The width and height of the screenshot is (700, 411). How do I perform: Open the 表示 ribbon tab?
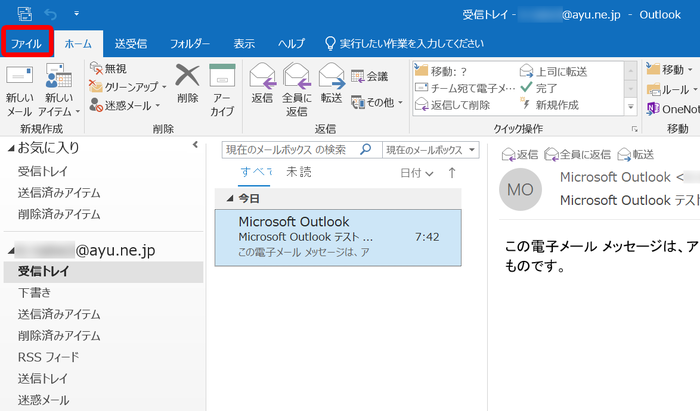click(244, 44)
